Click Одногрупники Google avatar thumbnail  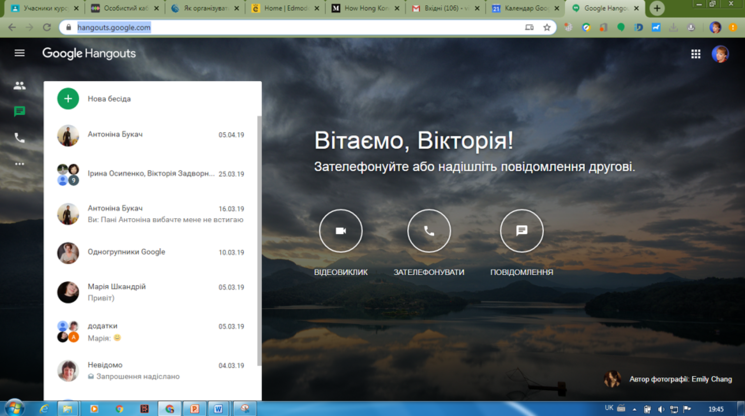(68, 253)
